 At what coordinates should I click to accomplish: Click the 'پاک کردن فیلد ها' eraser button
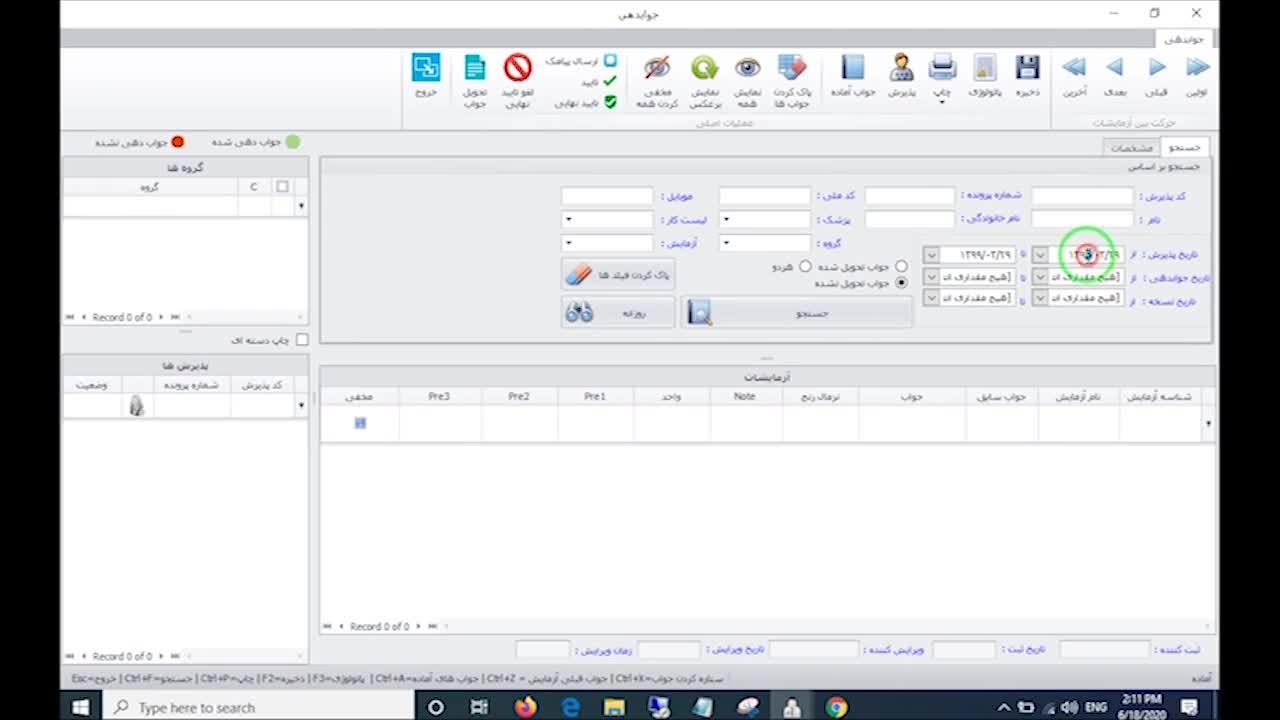(x=617, y=274)
